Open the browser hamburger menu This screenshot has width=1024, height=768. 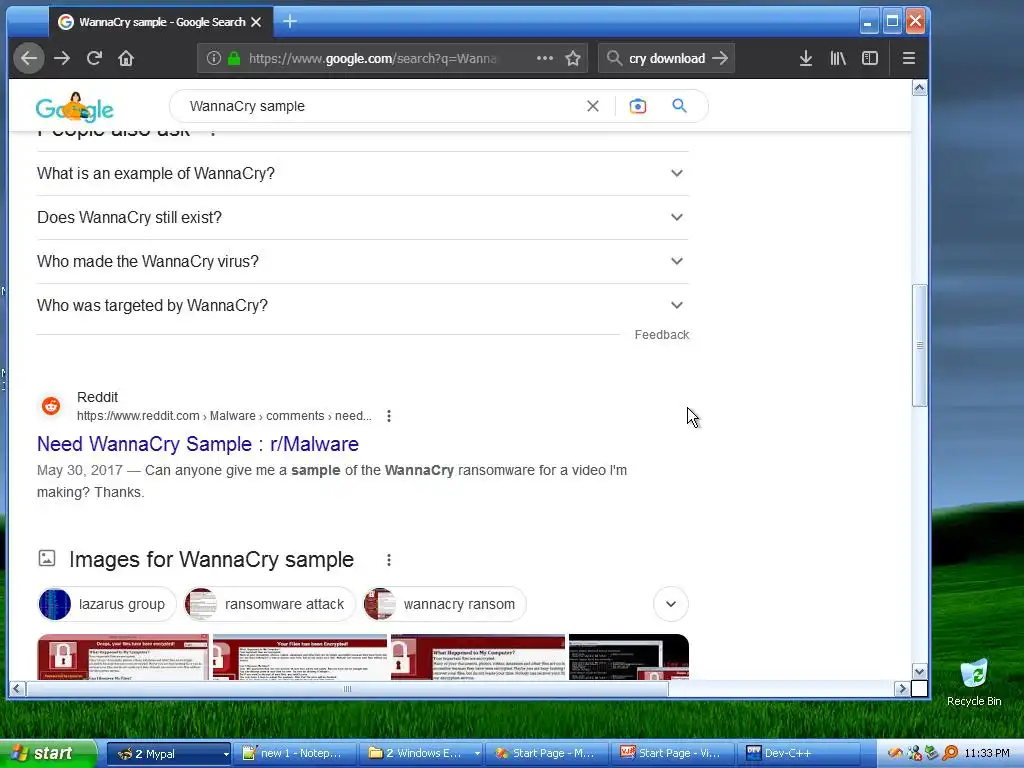click(908, 58)
